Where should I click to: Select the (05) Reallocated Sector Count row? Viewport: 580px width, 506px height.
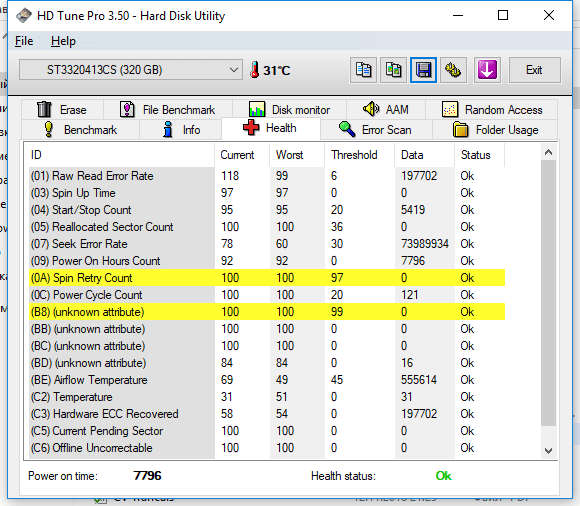click(267, 227)
